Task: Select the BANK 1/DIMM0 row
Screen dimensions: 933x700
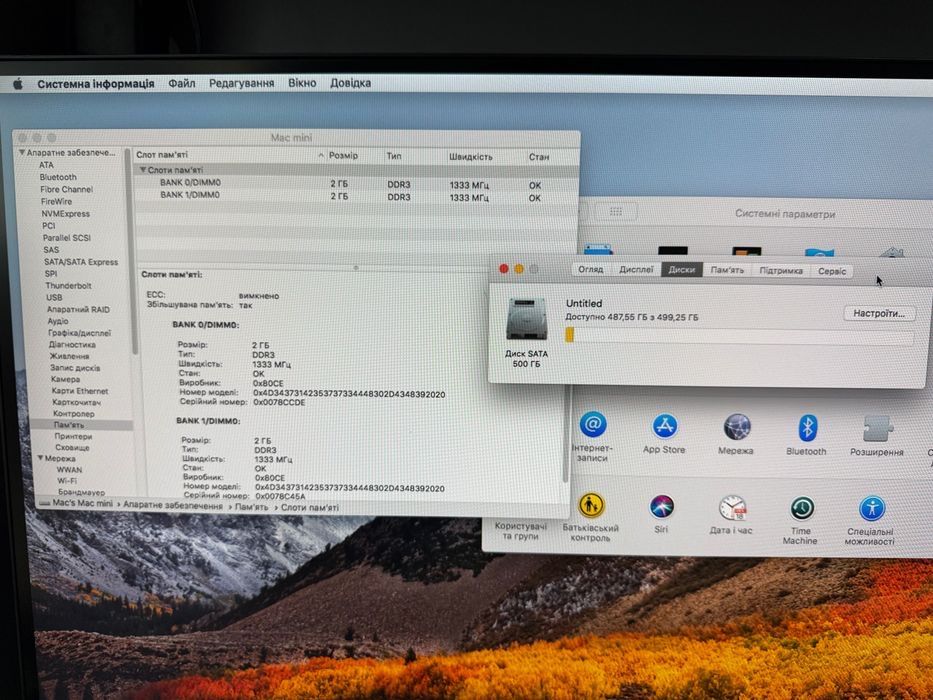Action: coord(356,196)
